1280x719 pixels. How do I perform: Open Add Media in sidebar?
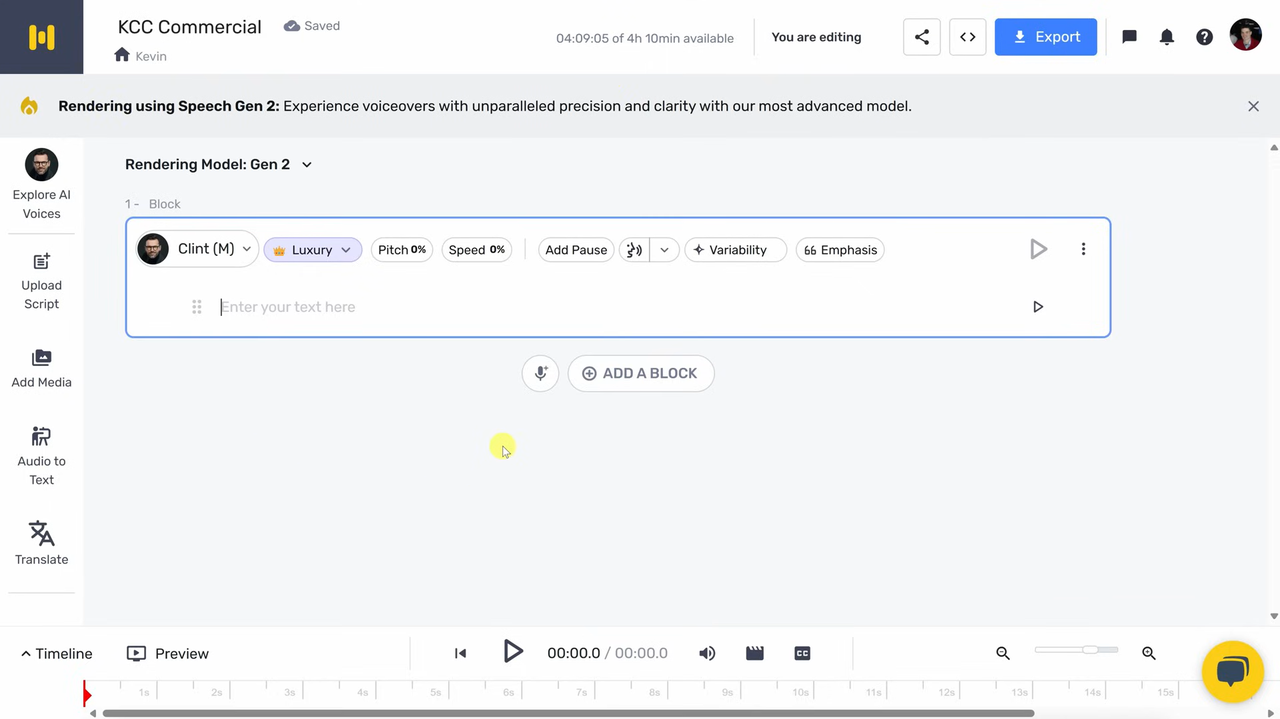[41, 369]
